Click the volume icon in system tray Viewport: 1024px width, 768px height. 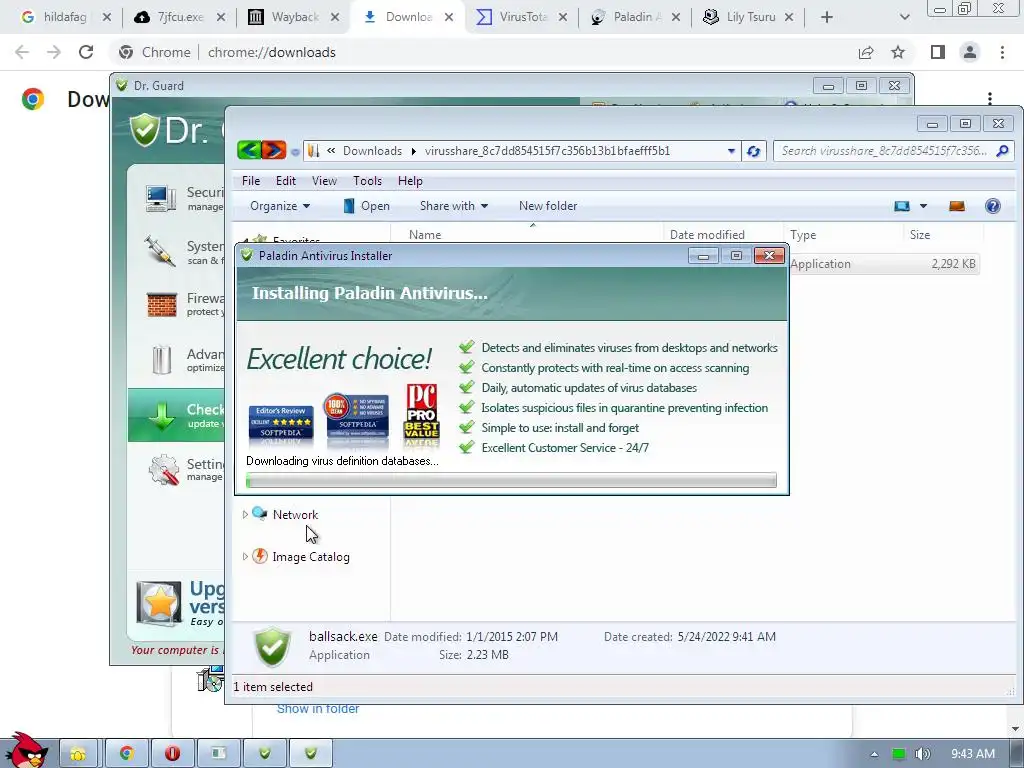coord(922,754)
